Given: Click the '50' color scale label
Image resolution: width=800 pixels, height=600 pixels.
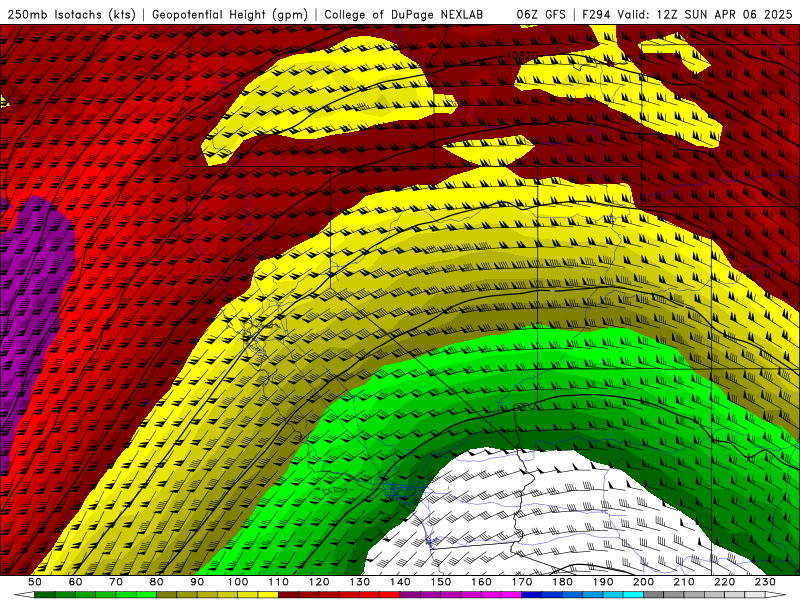Looking at the screenshot, I should pyautogui.click(x=35, y=582).
